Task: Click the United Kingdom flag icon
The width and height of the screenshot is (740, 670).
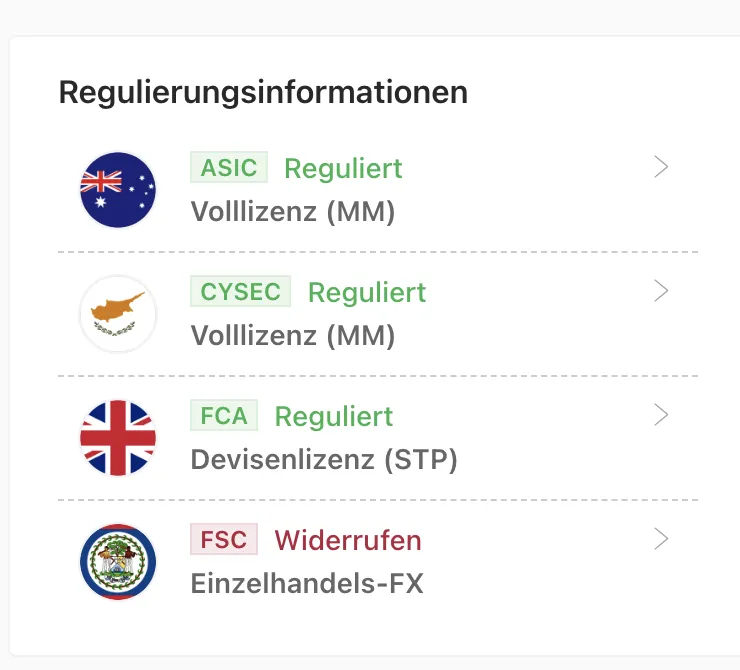Action: pos(118,438)
